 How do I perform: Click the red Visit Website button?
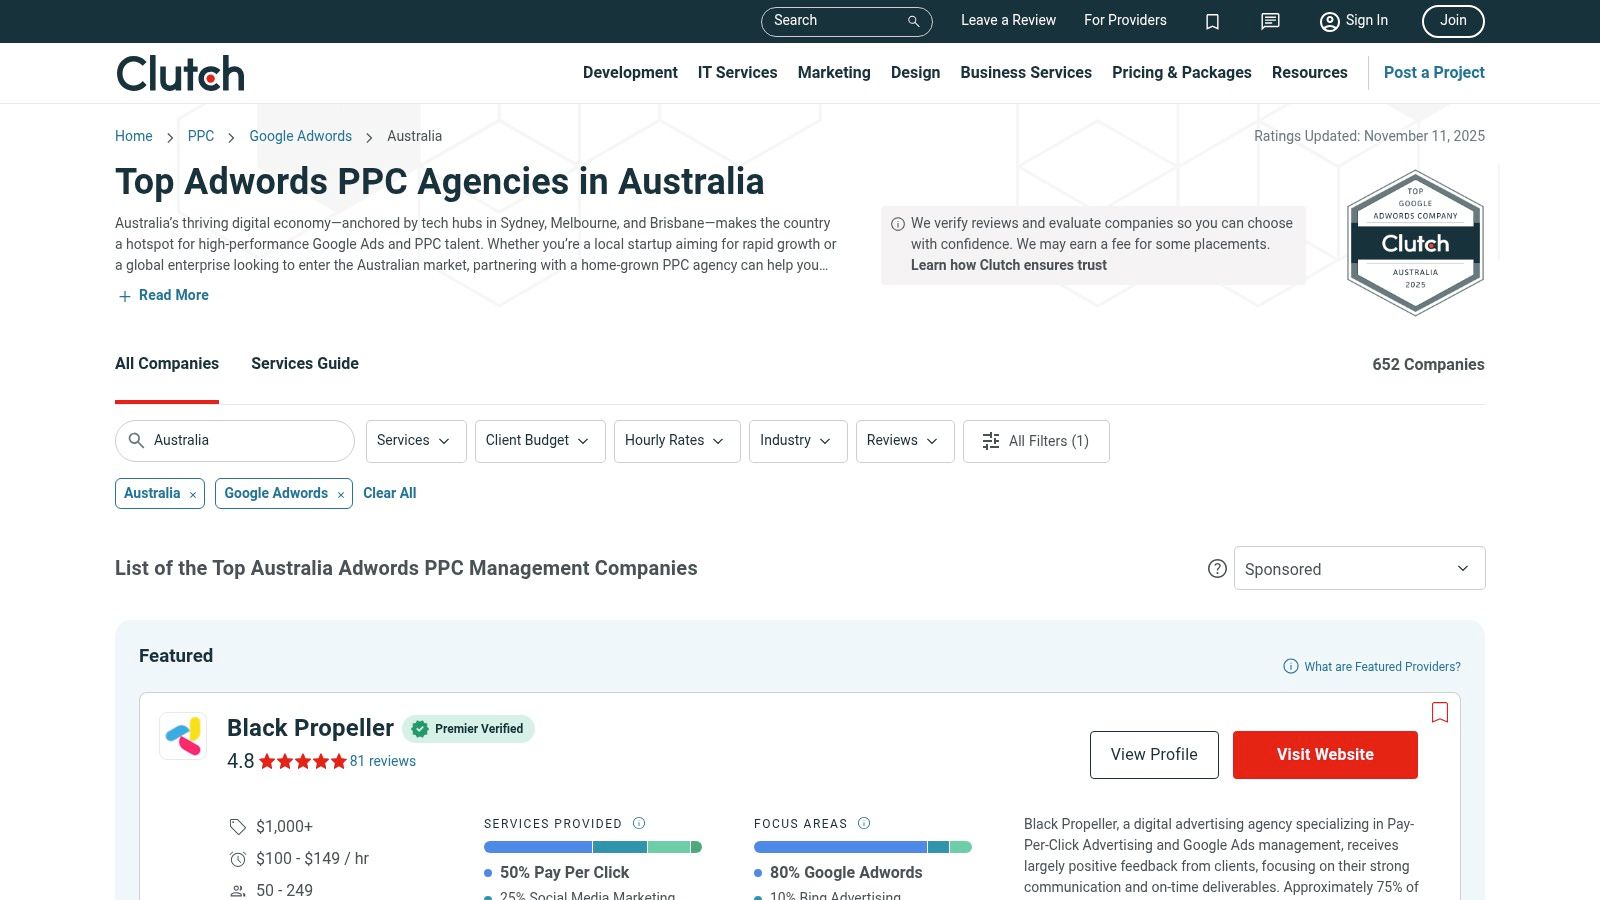(1325, 755)
